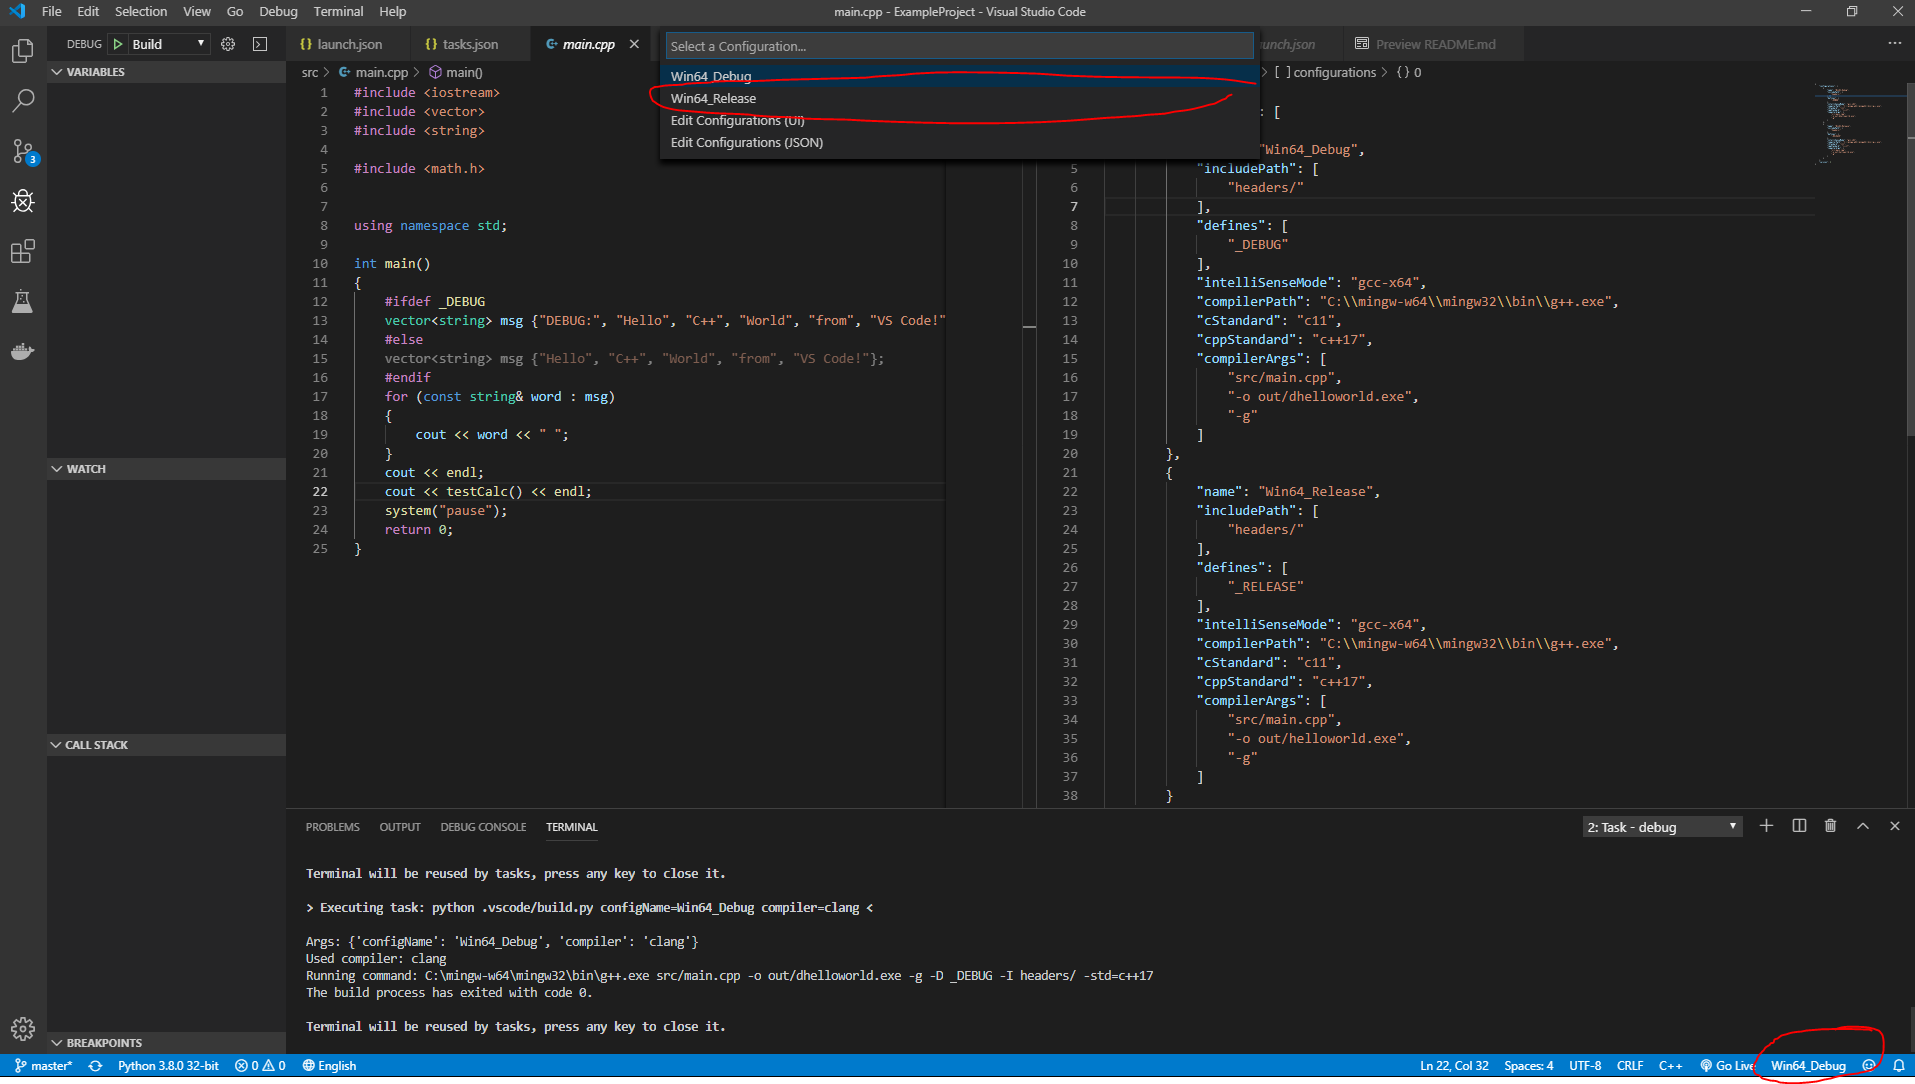This screenshot has height=1084, width=1915.
Task: Open the Docker whale view icon
Action: 22,351
